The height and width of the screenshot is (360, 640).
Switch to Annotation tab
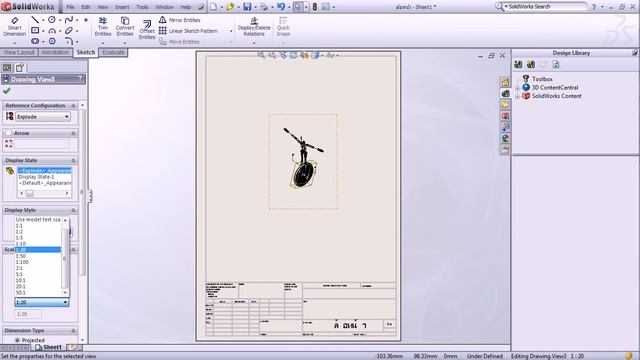(55, 52)
